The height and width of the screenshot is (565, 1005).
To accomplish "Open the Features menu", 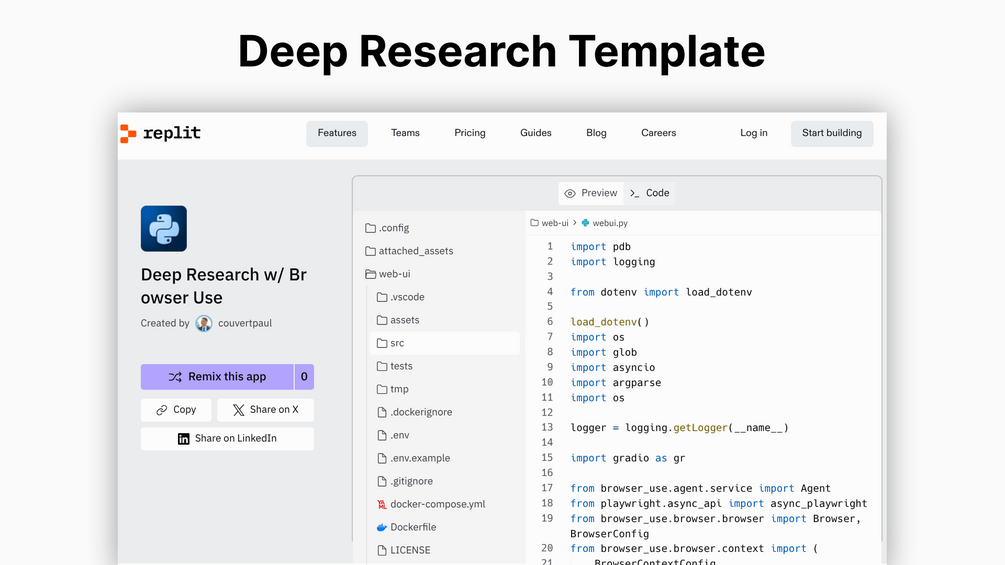I will pos(337,133).
